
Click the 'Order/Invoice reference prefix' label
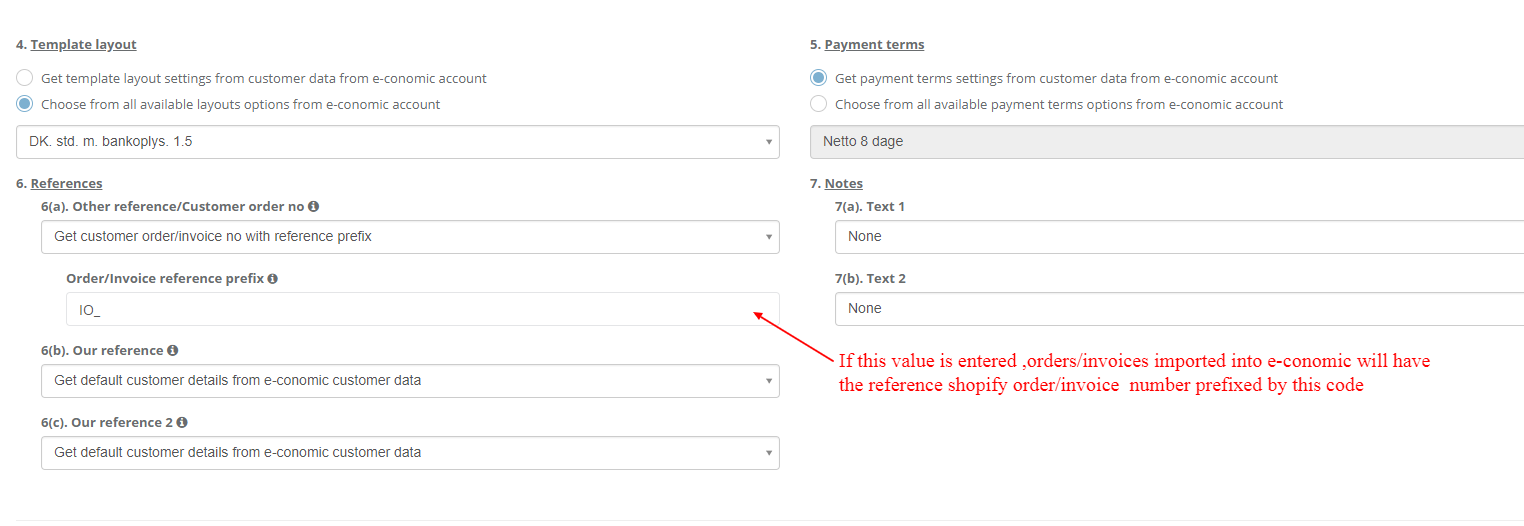[x=165, y=279]
